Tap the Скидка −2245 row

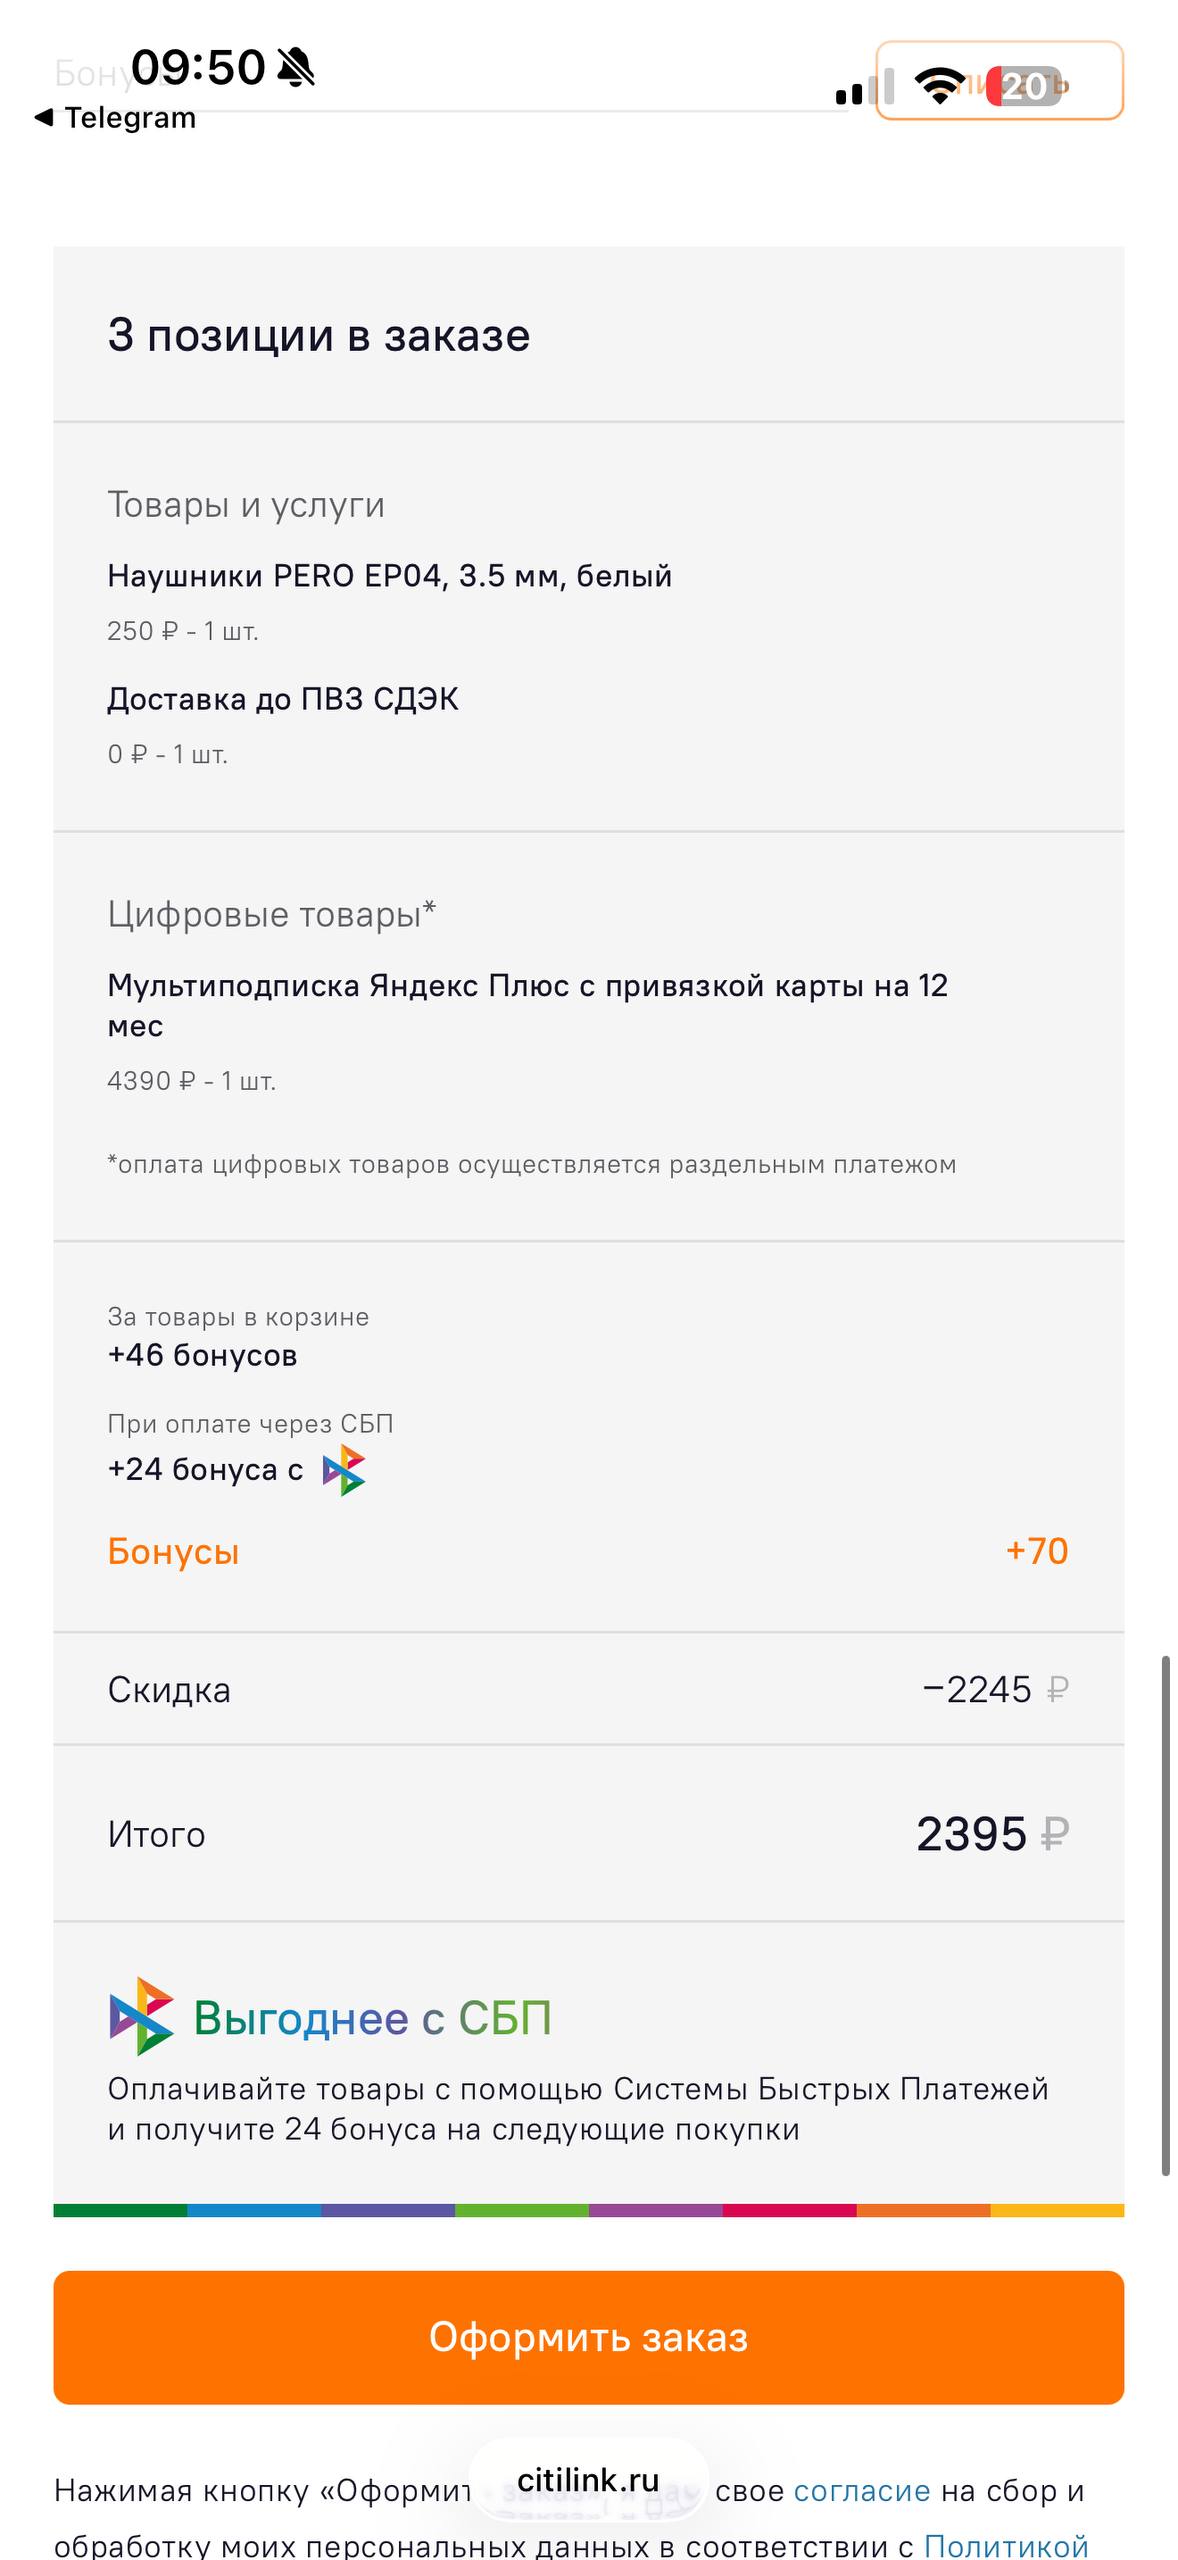click(589, 1690)
